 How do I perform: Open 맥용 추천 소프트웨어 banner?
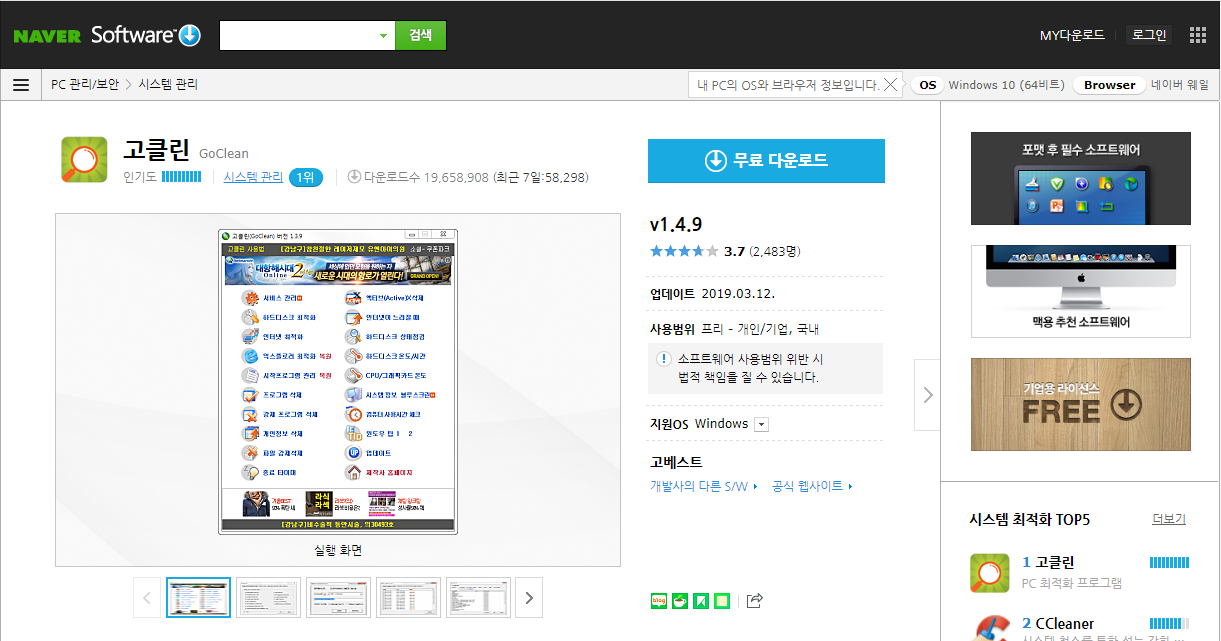[x=1081, y=291]
